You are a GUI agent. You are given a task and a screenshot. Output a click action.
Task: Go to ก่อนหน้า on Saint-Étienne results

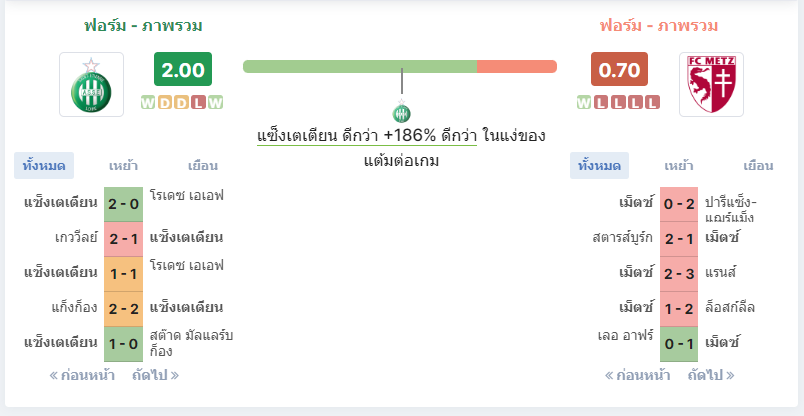click(82, 375)
